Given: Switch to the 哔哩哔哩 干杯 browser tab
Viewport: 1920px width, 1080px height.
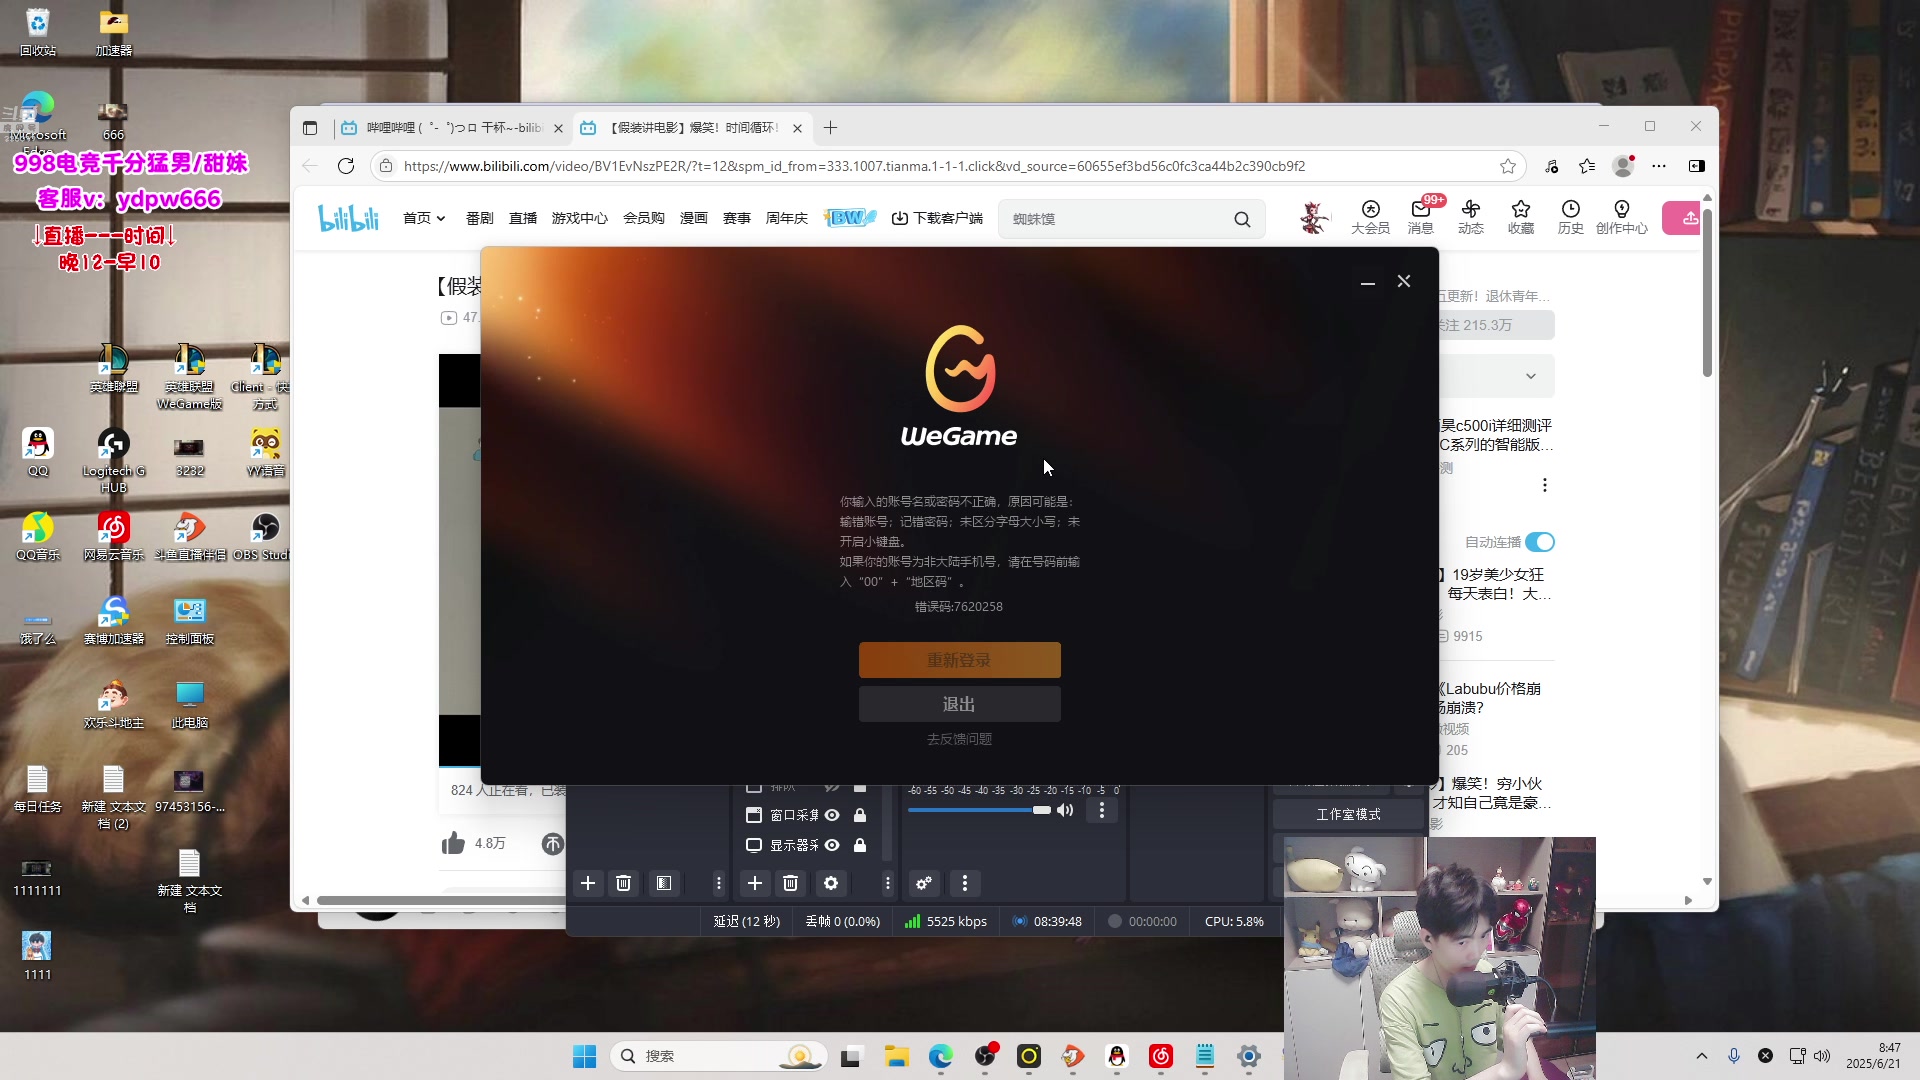Looking at the screenshot, I should 451,128.
